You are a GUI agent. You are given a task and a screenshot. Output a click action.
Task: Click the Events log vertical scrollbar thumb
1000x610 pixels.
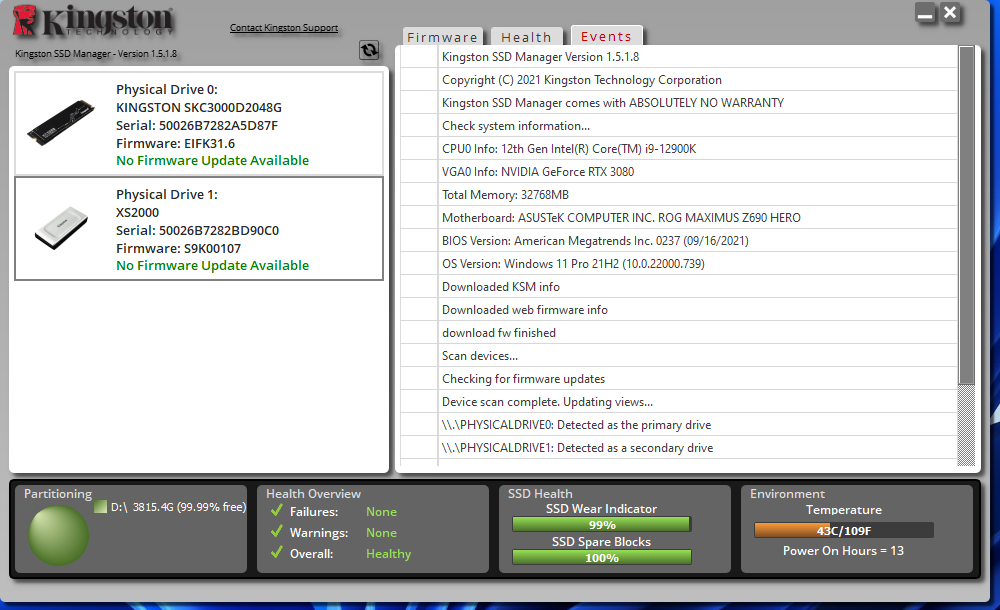[x=967, y=215]
